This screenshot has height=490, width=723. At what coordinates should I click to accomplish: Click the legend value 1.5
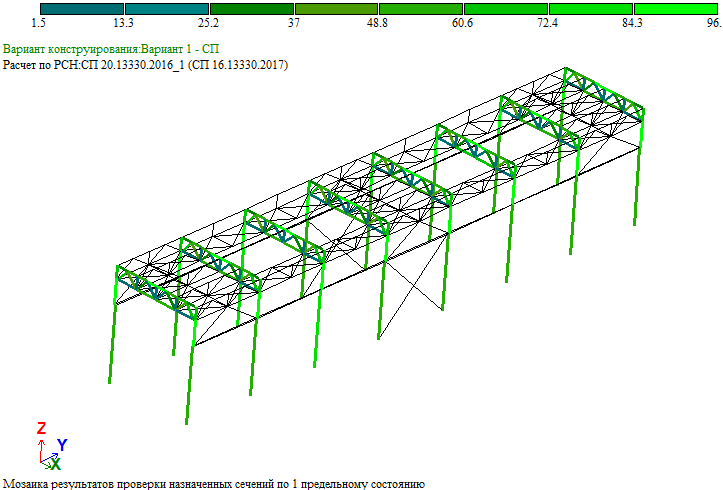coord(39,23)
